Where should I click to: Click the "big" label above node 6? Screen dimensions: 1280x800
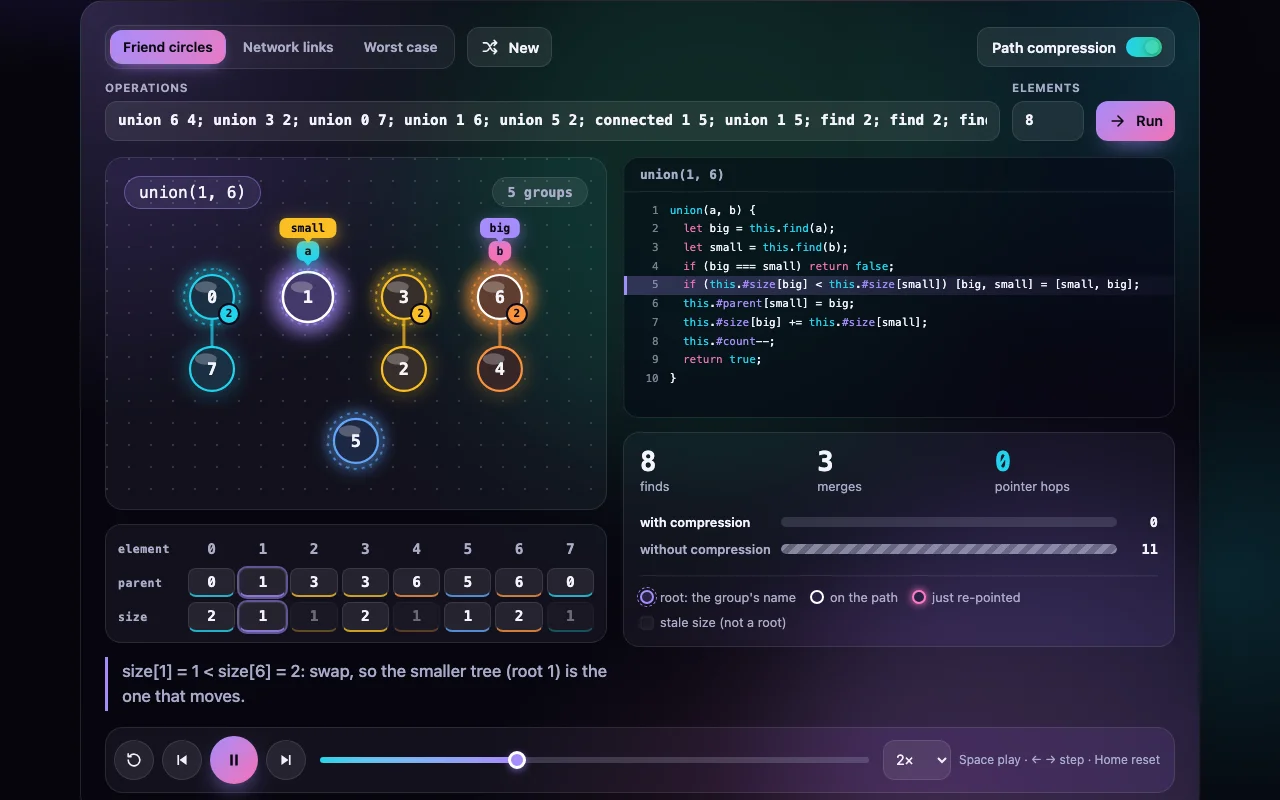click(500, 228)
